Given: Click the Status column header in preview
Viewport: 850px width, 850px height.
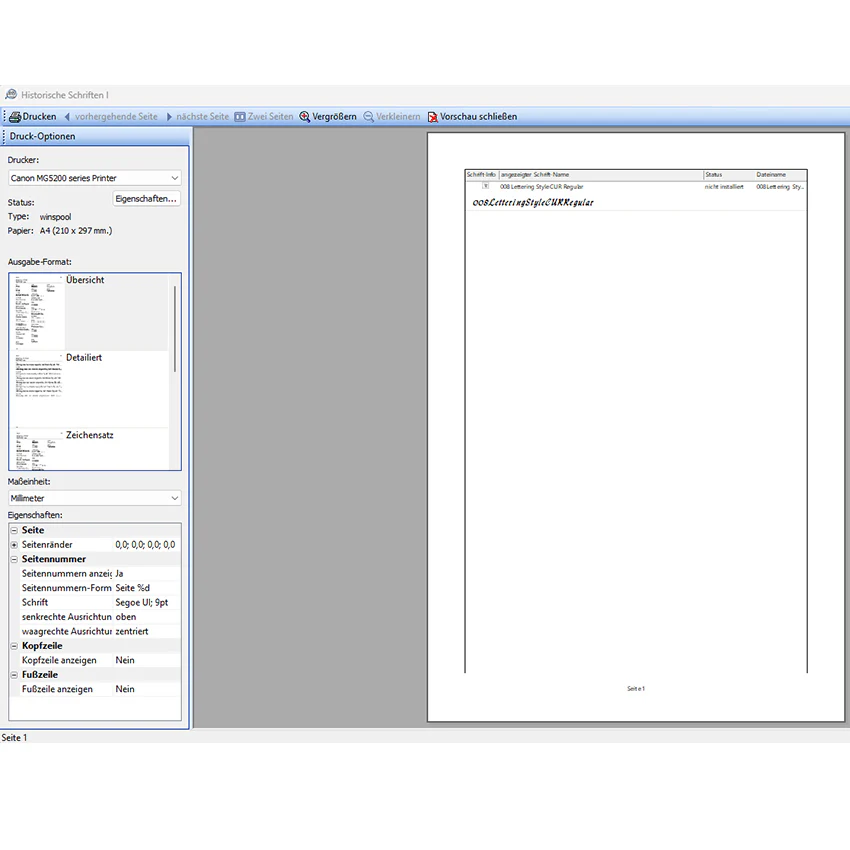Looking at the screenshot, I should coord(713,175).
